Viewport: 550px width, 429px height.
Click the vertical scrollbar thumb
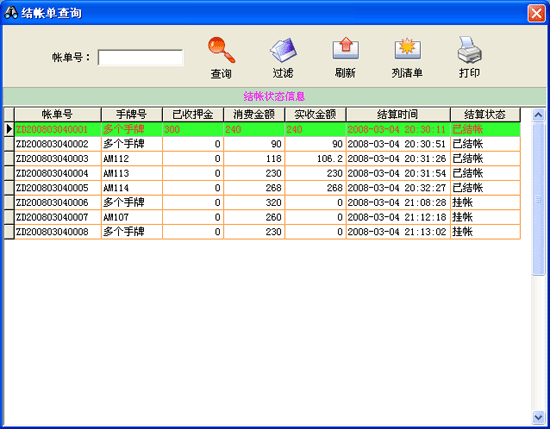[538, 199]
